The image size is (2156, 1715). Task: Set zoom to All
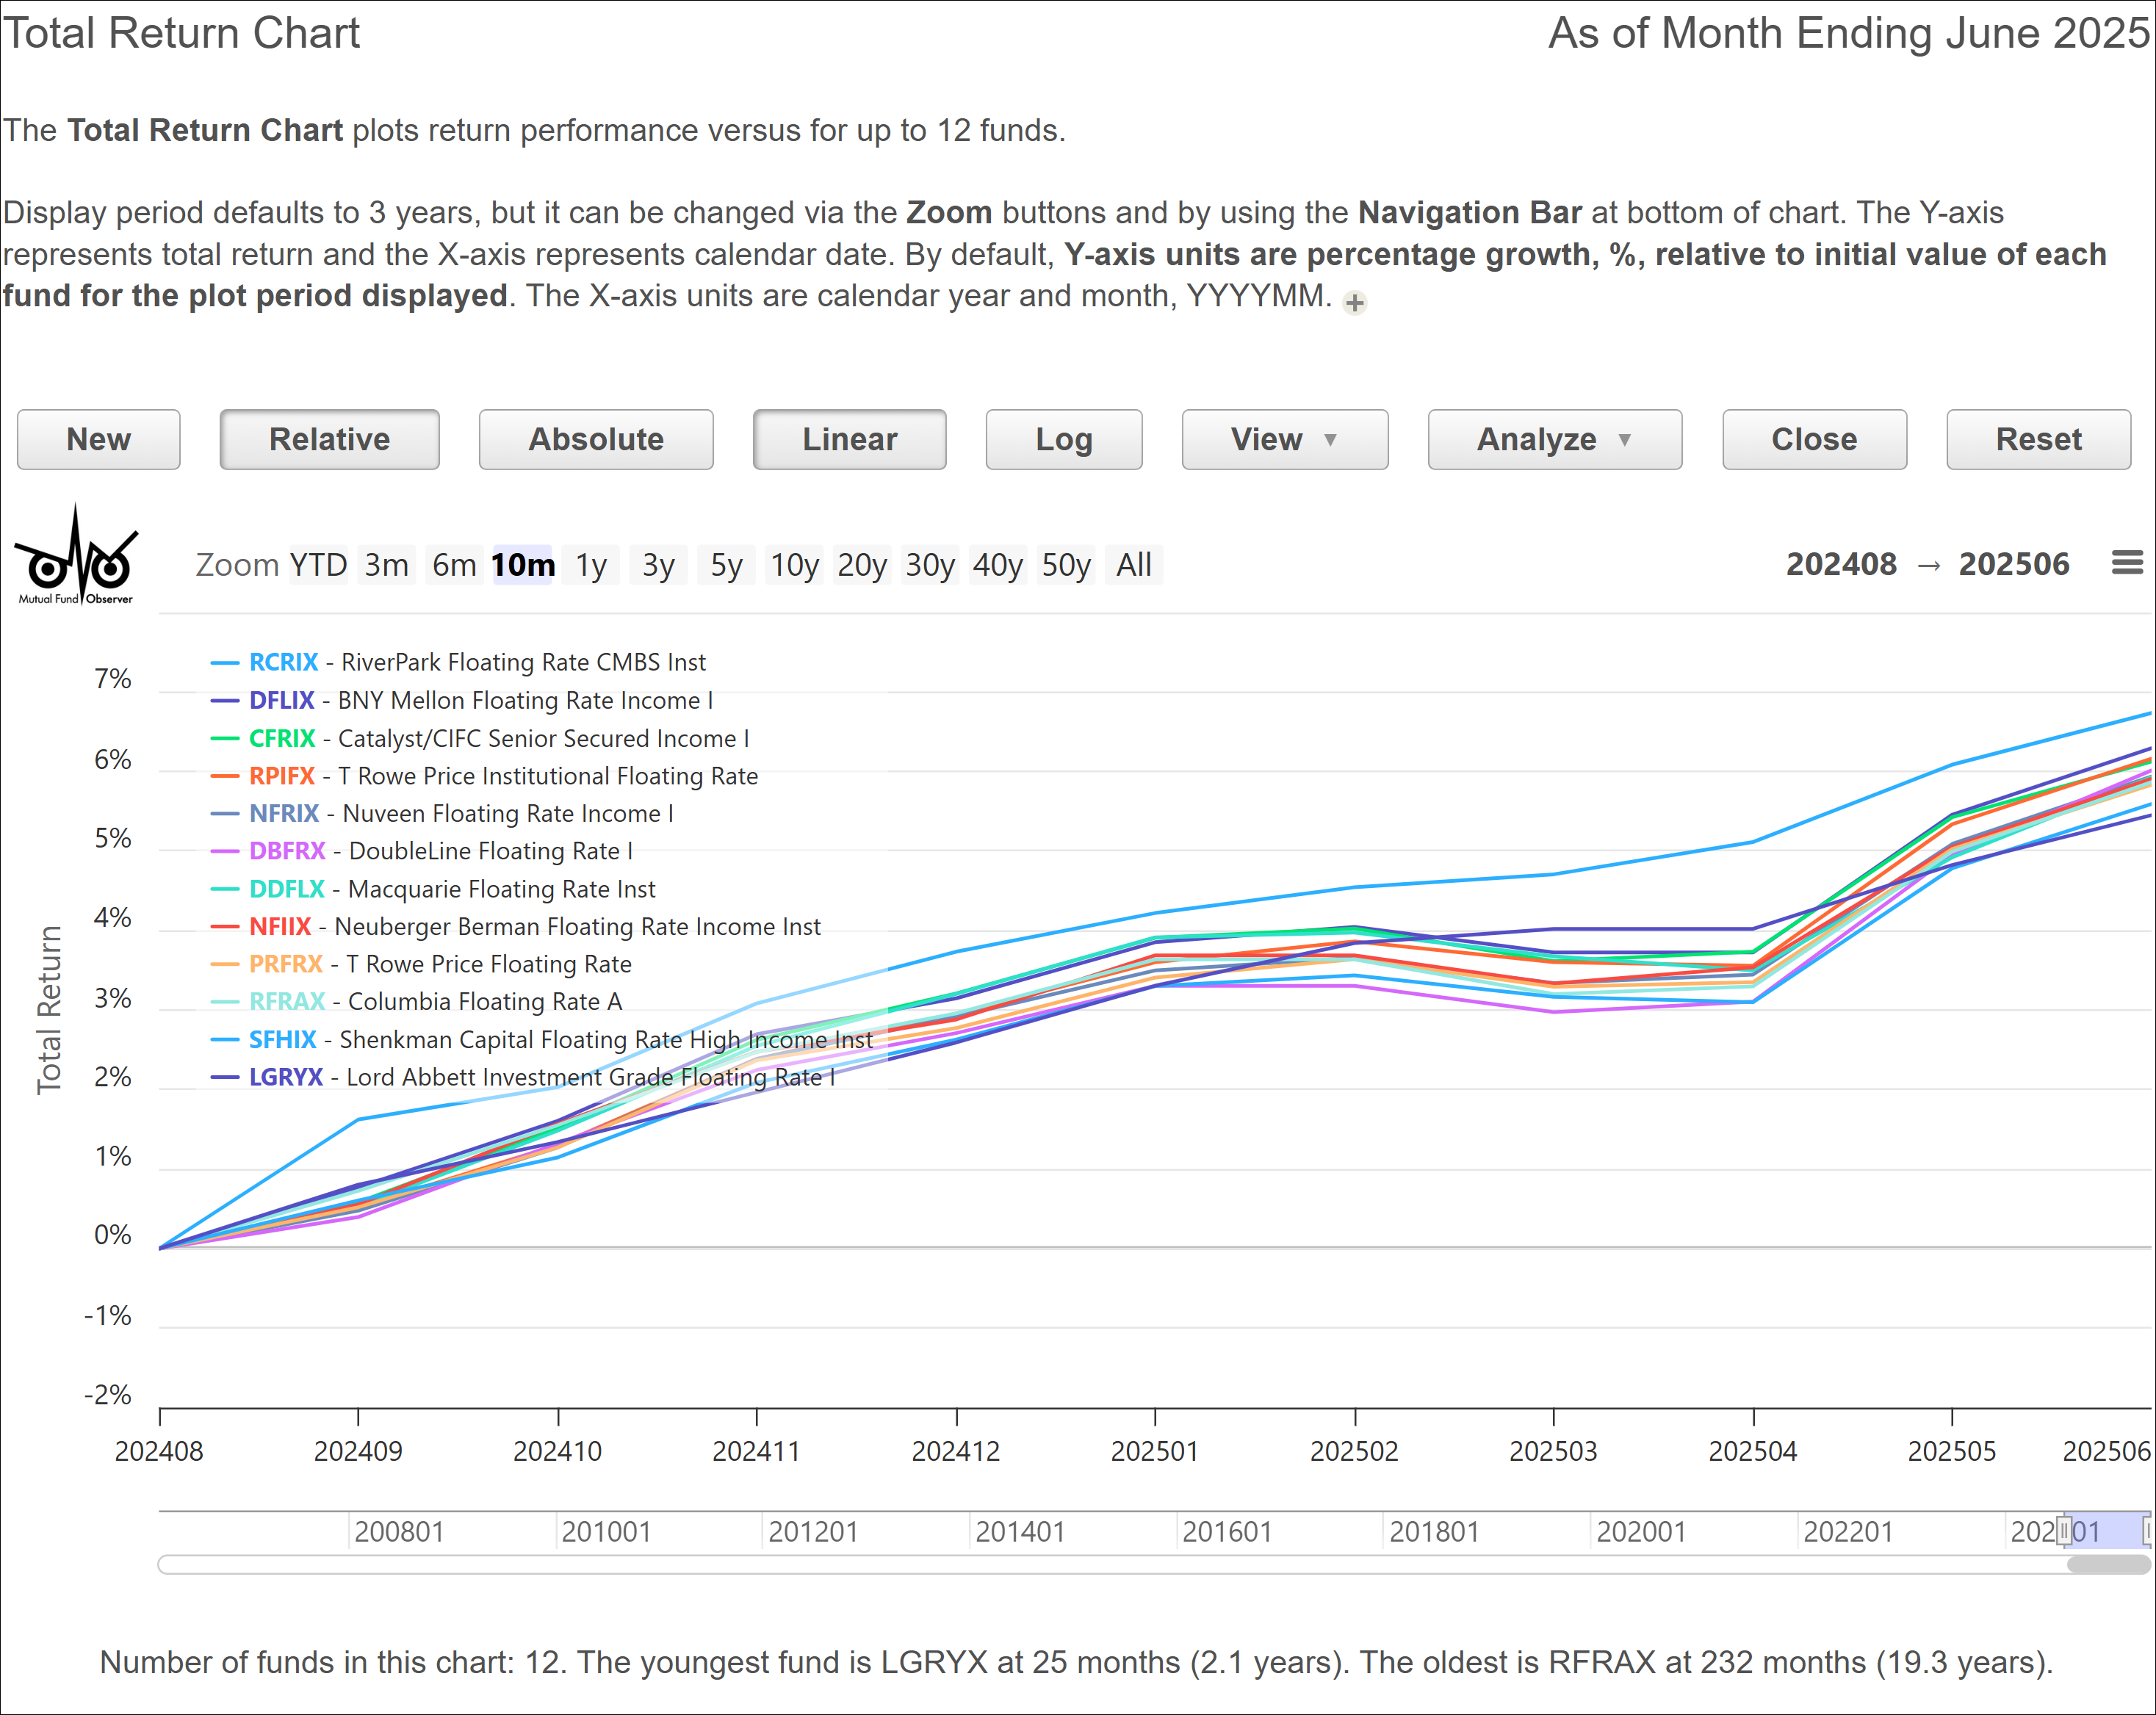point(1134,565)
